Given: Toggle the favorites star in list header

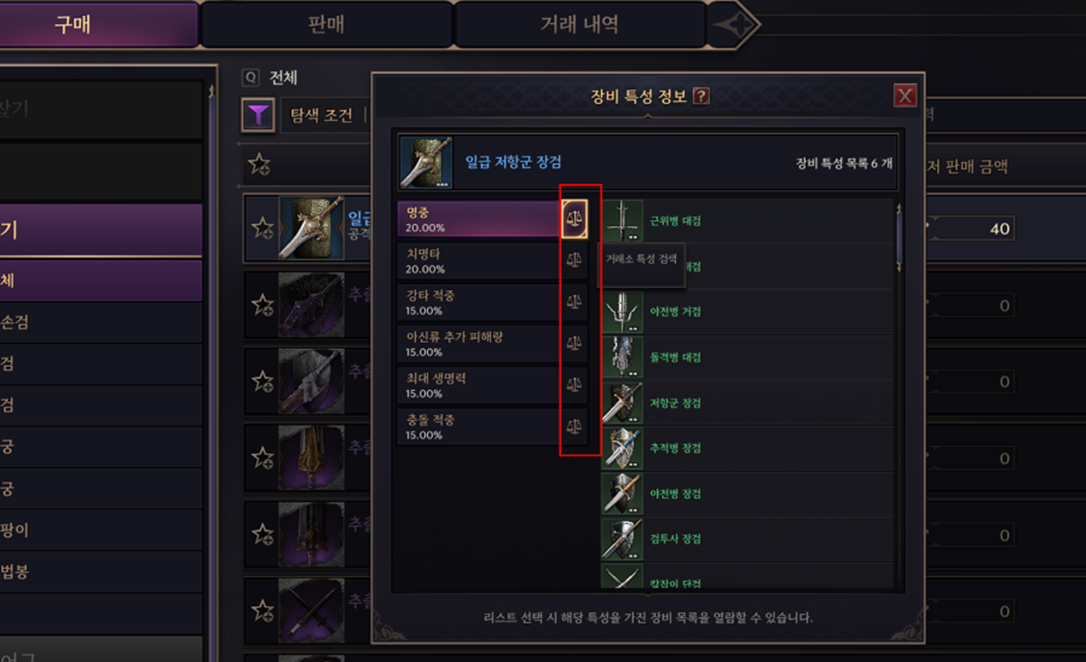Looking at the screenshot, I should click(x=260, y=165).
